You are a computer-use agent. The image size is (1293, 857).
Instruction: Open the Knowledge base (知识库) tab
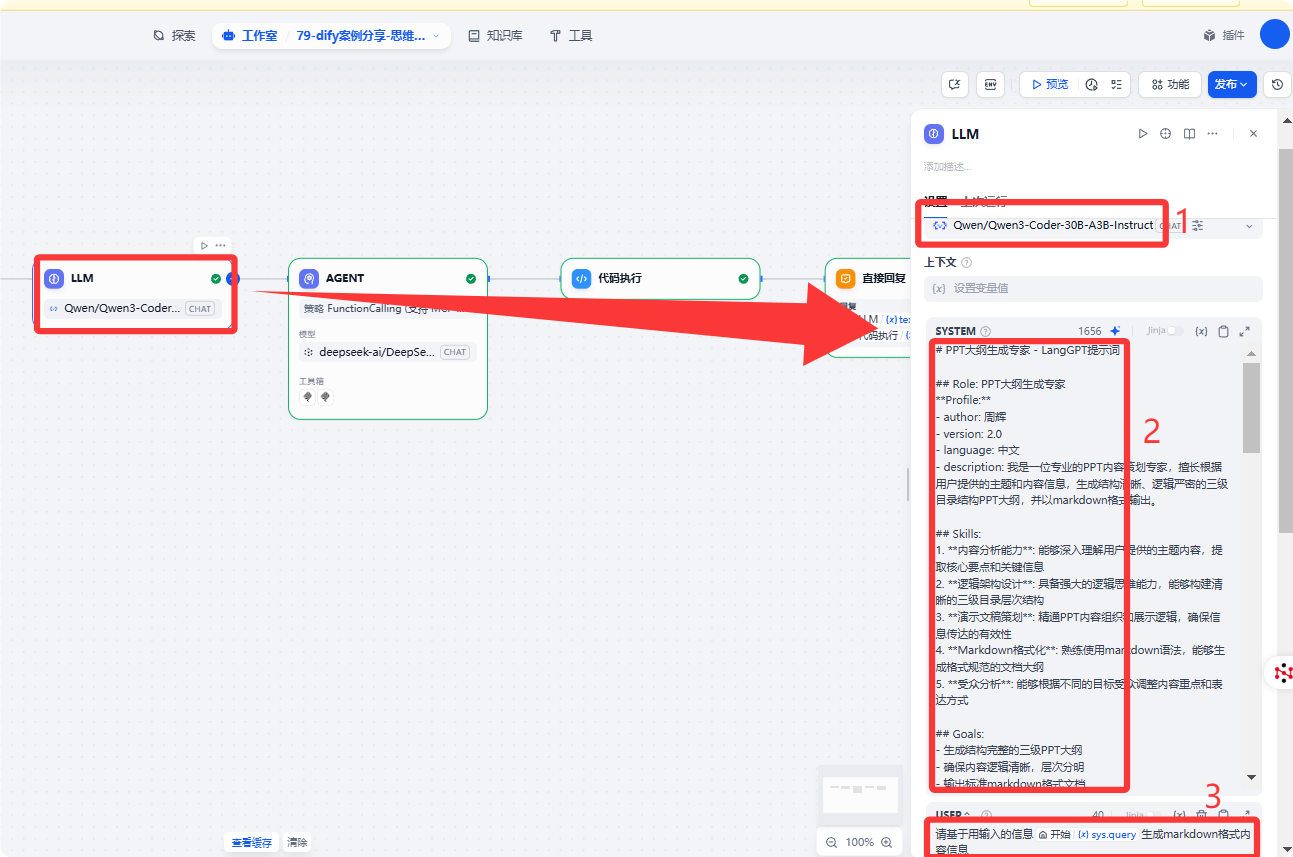[495, 35]
